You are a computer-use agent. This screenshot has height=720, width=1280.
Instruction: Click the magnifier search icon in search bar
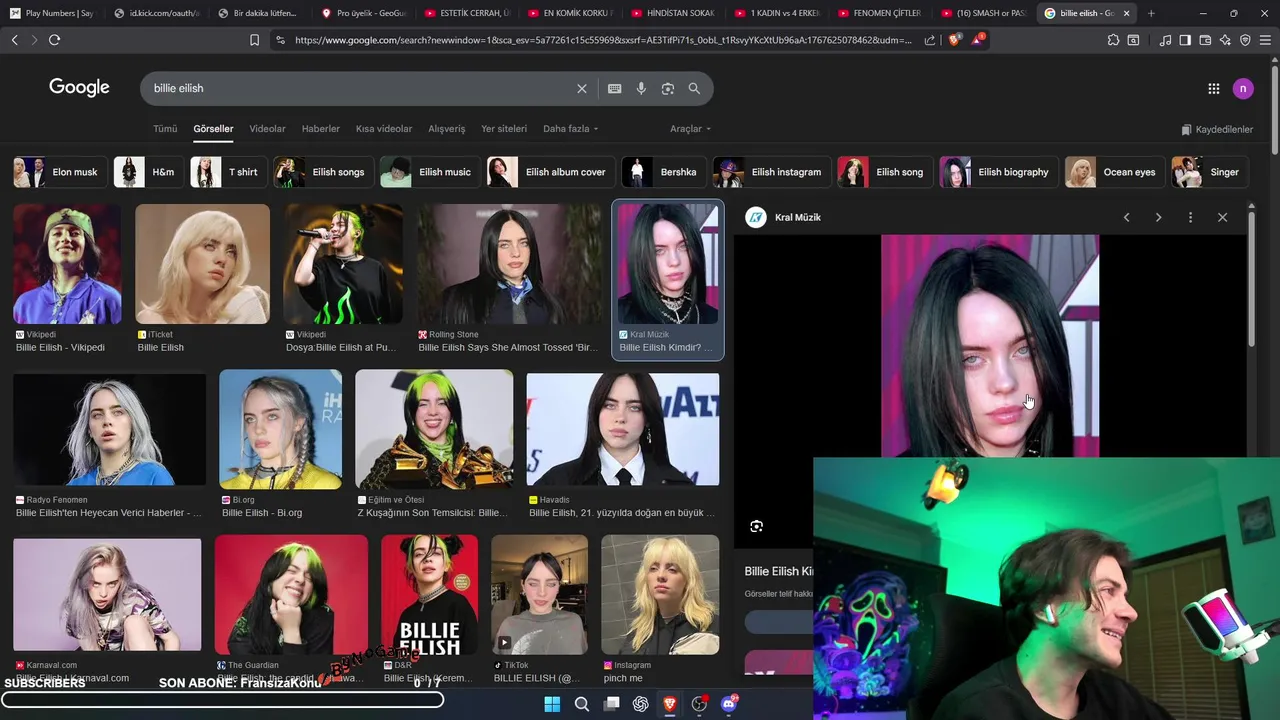point(694,88)
